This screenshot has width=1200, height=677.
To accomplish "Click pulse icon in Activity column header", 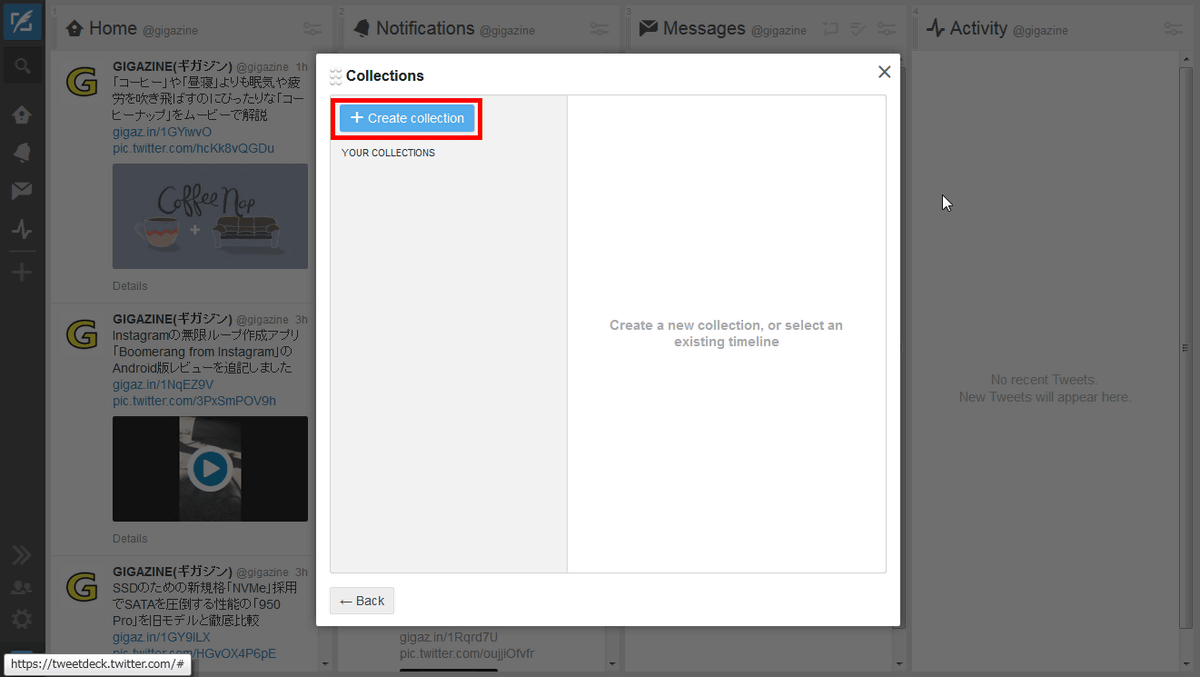I will coord(935,28).
